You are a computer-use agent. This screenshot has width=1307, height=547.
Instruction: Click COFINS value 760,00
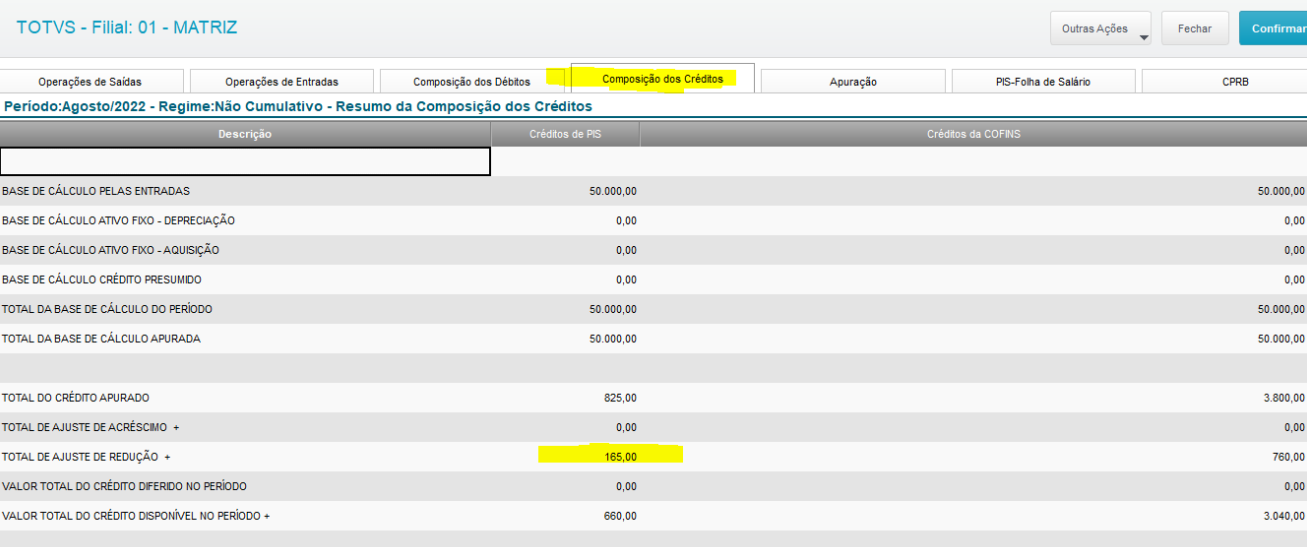1288,457
